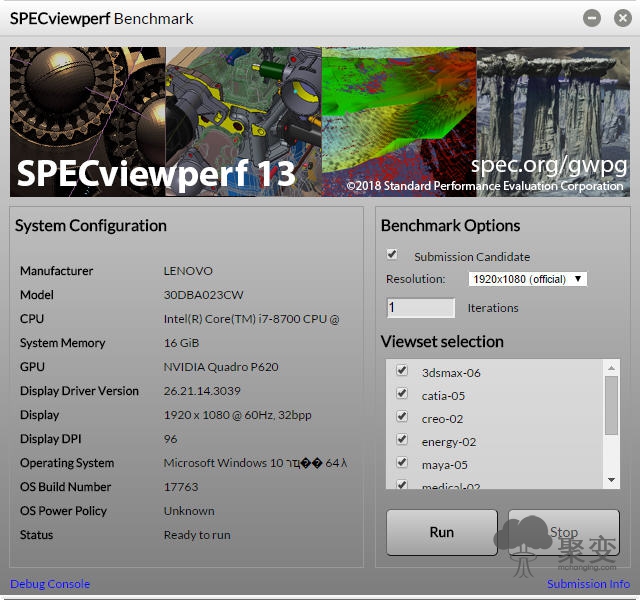Click the Display DPI value 96
The image size is (640, 600).
[170, 439]
